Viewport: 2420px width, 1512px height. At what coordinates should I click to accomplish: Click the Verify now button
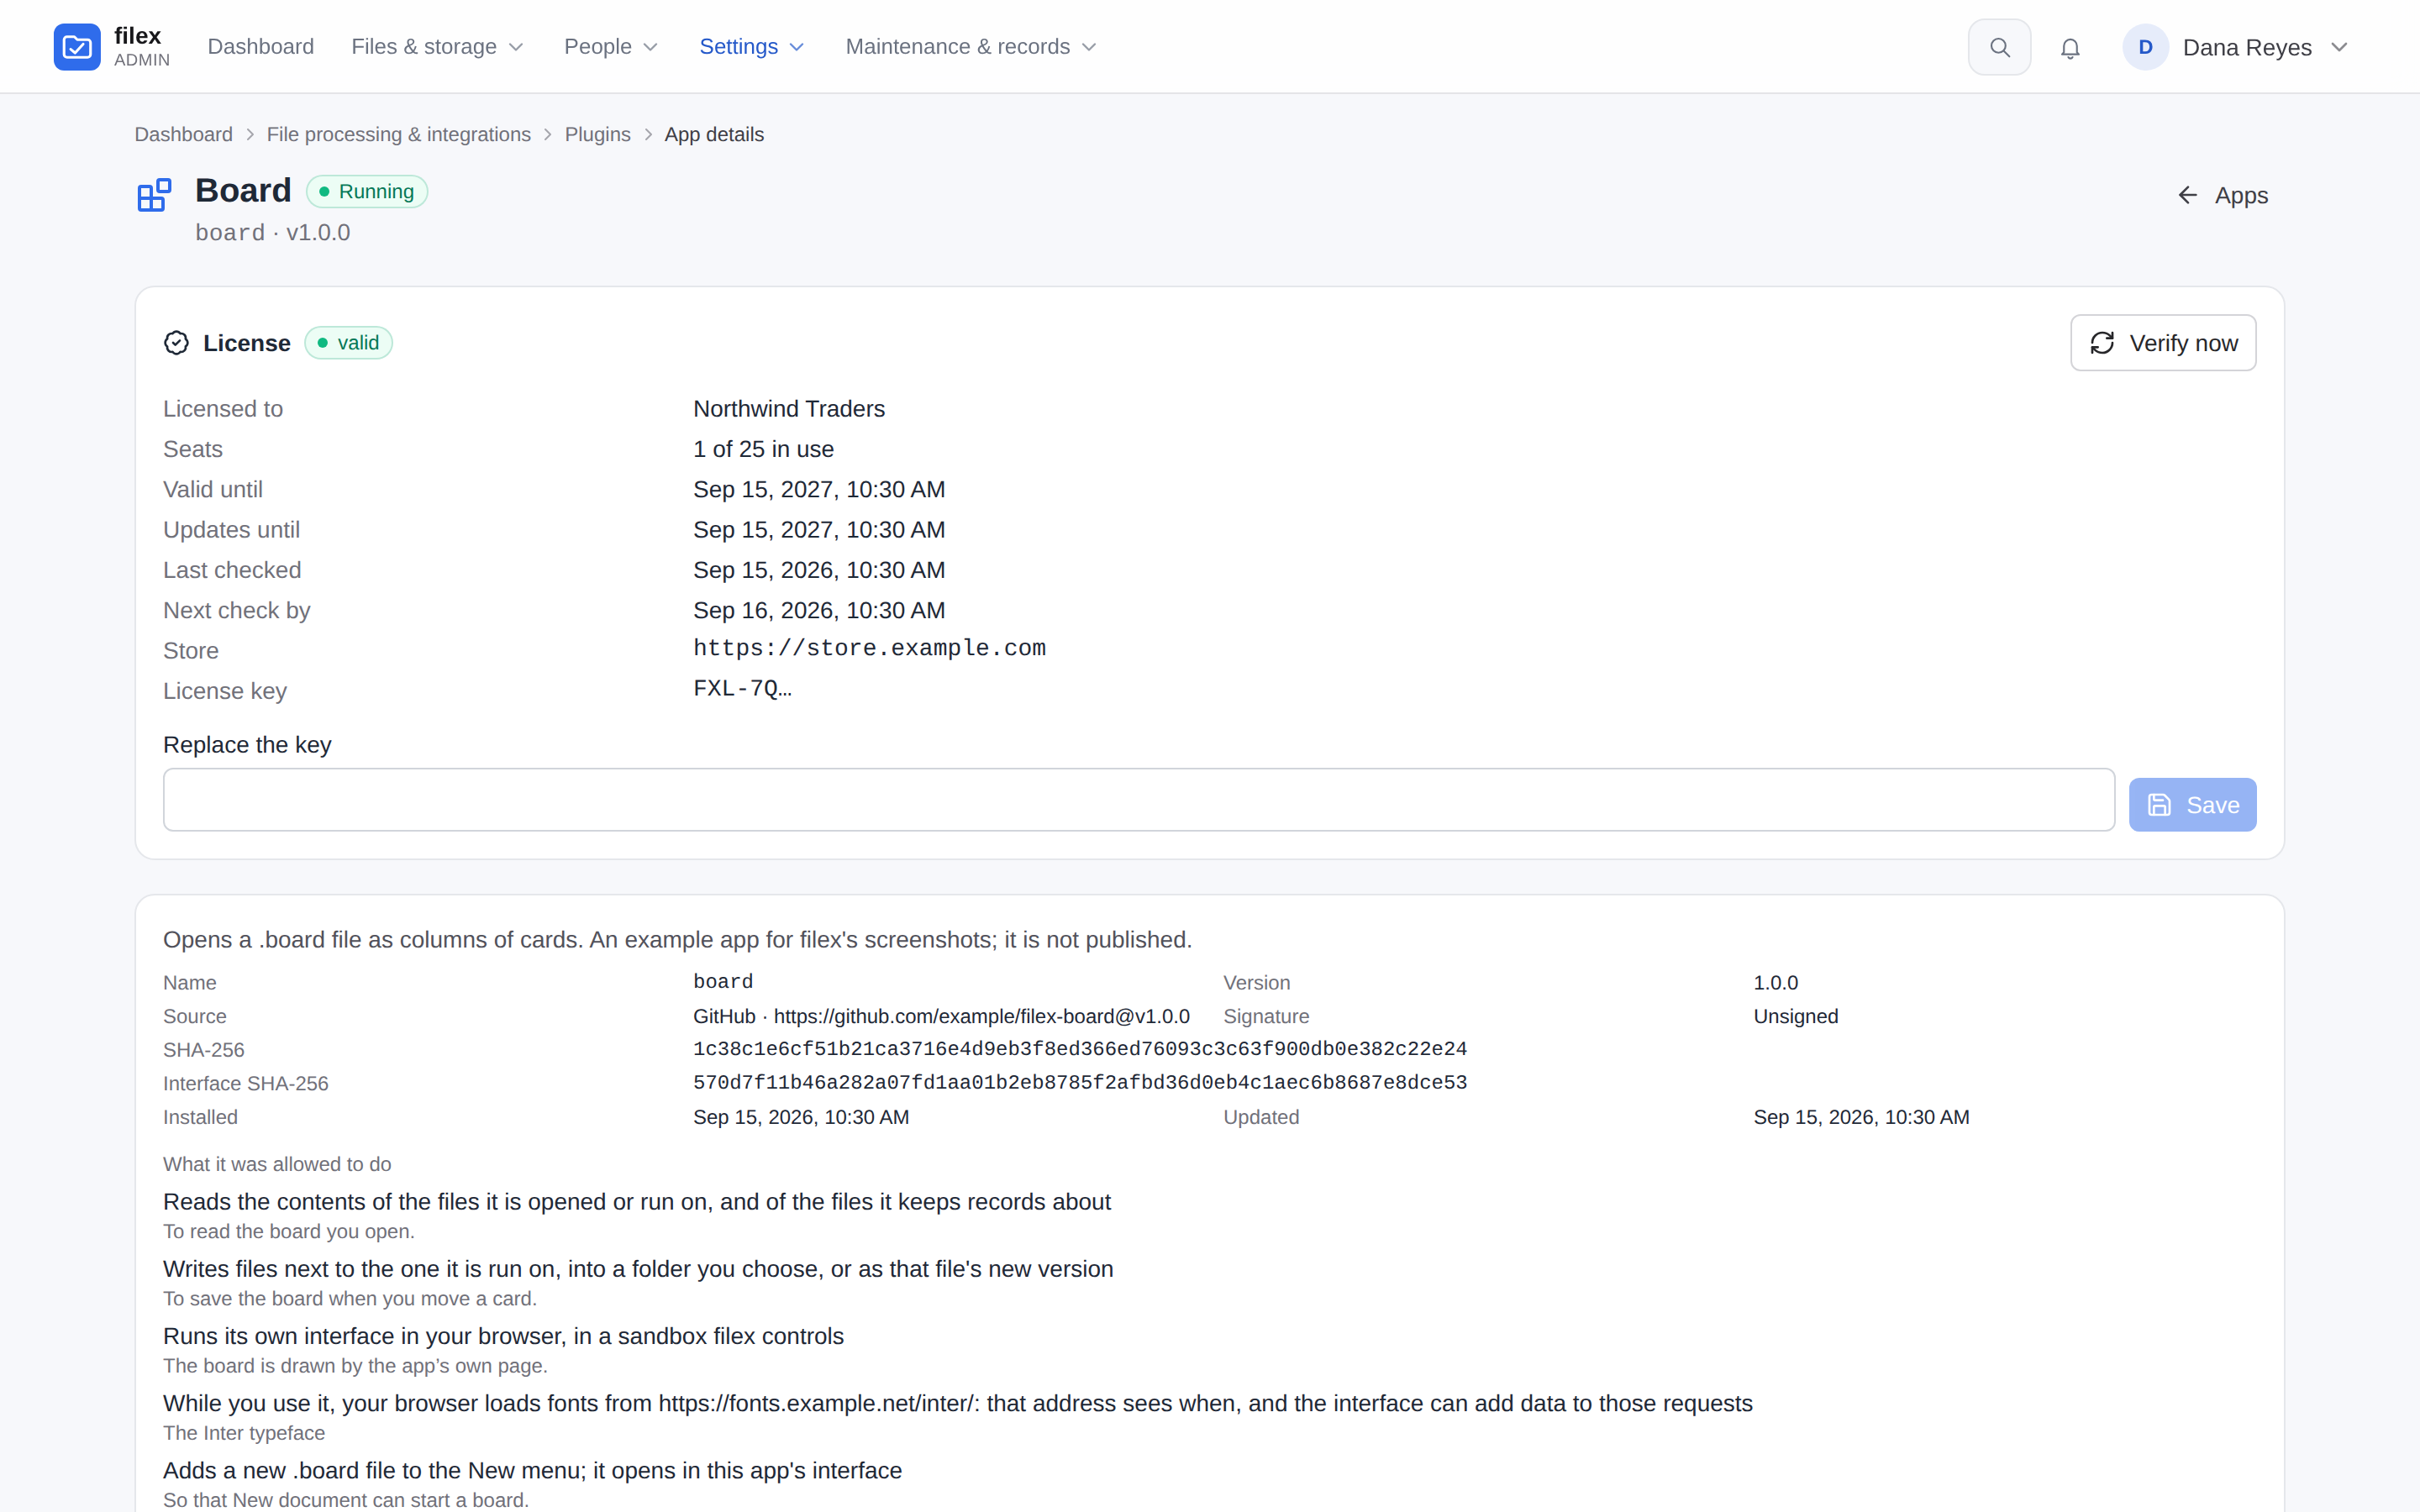click(2163, 343)
